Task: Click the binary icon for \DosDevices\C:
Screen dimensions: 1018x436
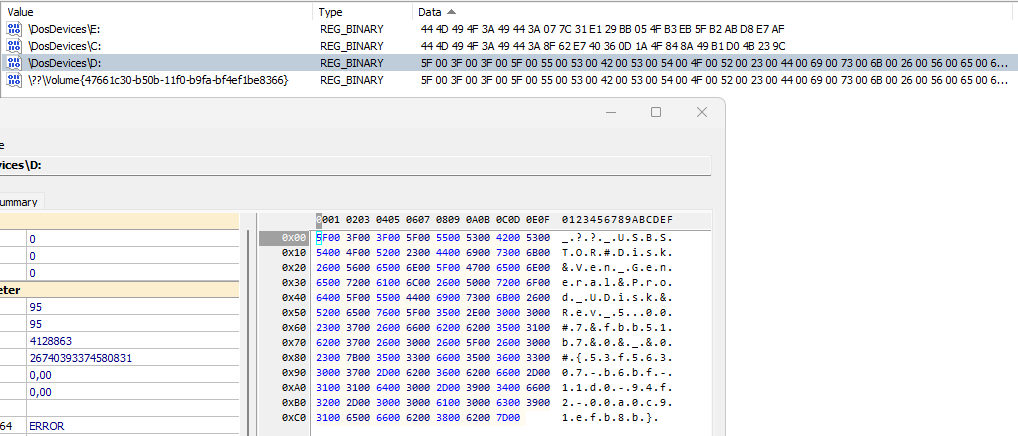Action: [x=13, y=46]
